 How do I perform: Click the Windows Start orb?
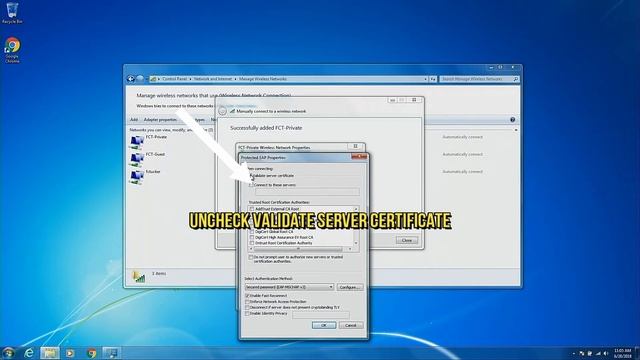pos(8,353)
